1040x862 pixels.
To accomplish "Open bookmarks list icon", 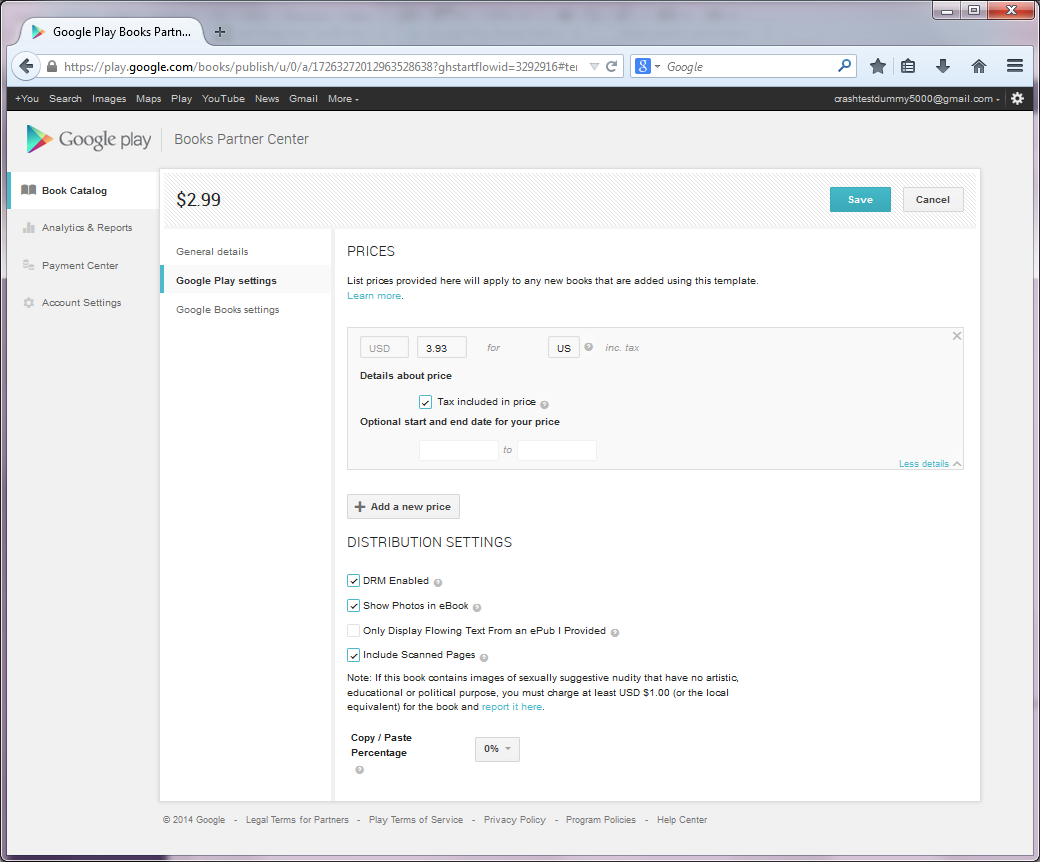I will [908, 66].
